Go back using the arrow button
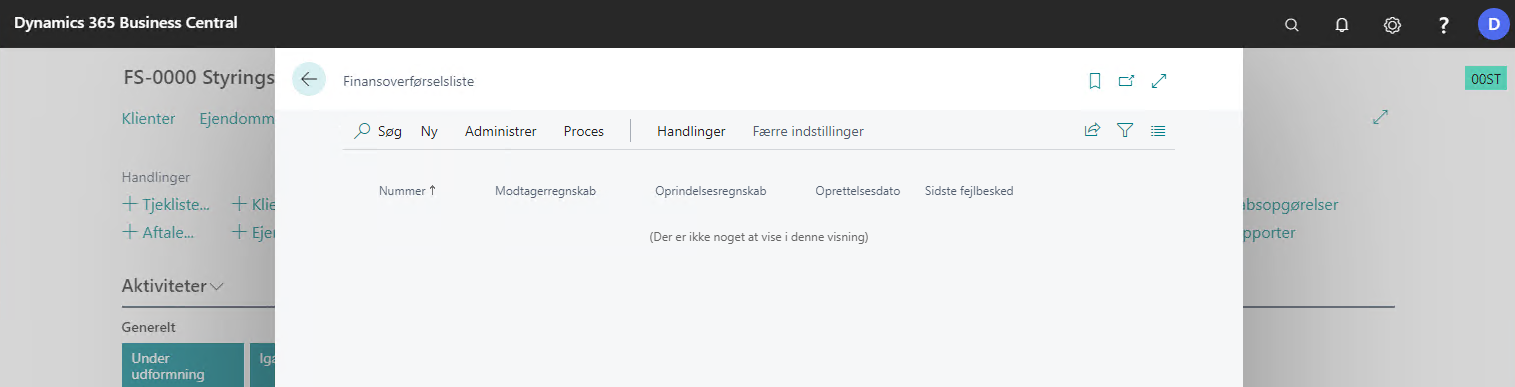Viewport: 1515px width, 387px height. 309,79
